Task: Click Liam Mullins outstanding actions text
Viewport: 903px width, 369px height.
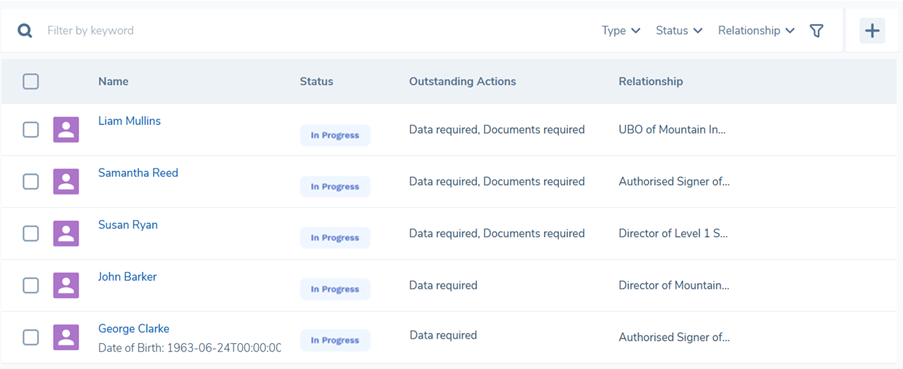Action: 497,130
